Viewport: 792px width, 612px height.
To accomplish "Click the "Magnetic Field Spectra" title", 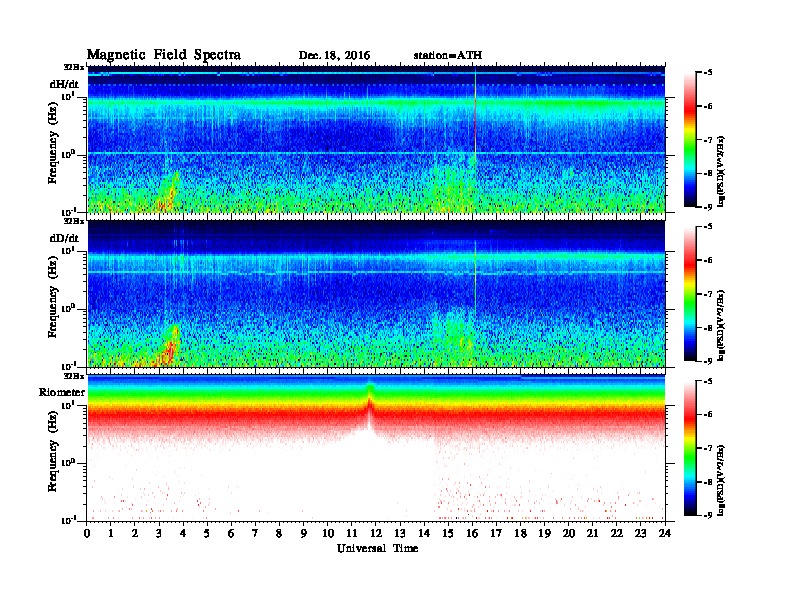I will (164, 55).
